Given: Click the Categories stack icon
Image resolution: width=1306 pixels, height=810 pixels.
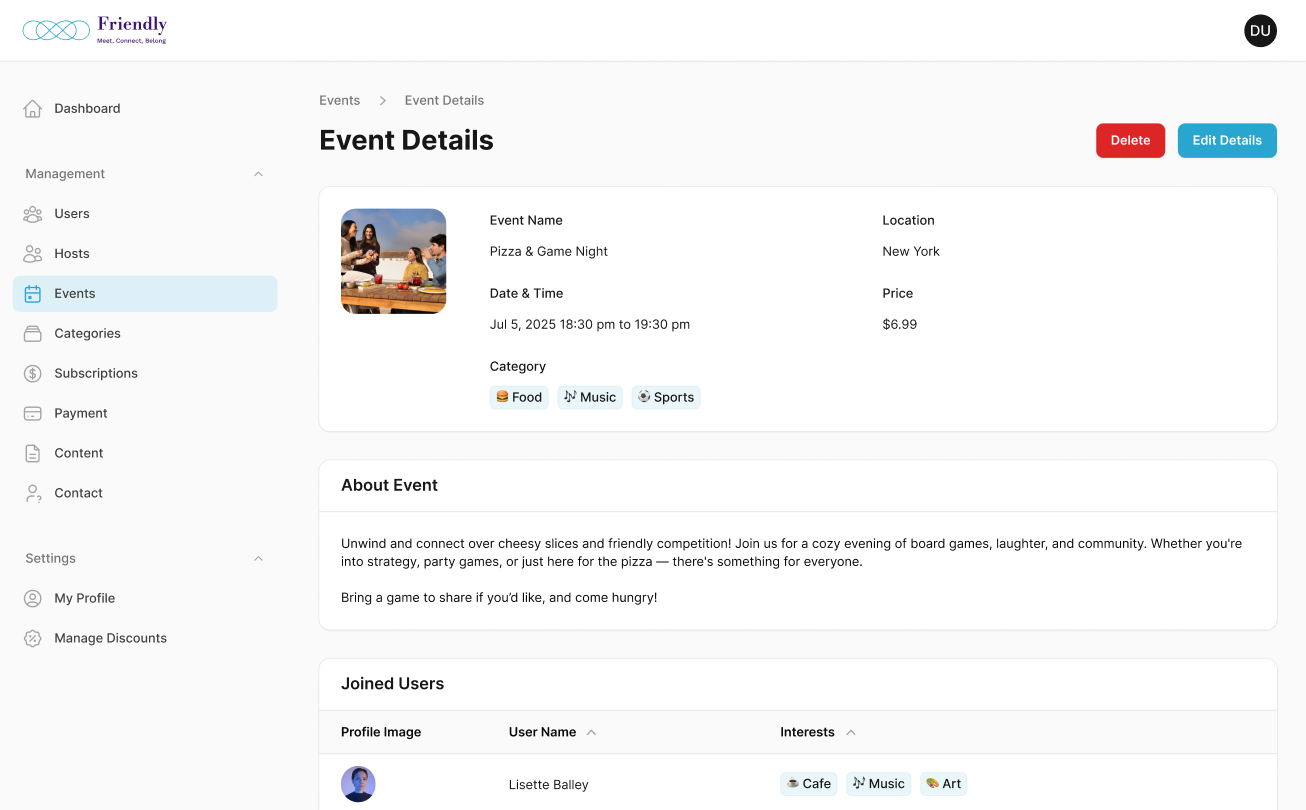Looking at the screenshot, I should click(33, 334).
